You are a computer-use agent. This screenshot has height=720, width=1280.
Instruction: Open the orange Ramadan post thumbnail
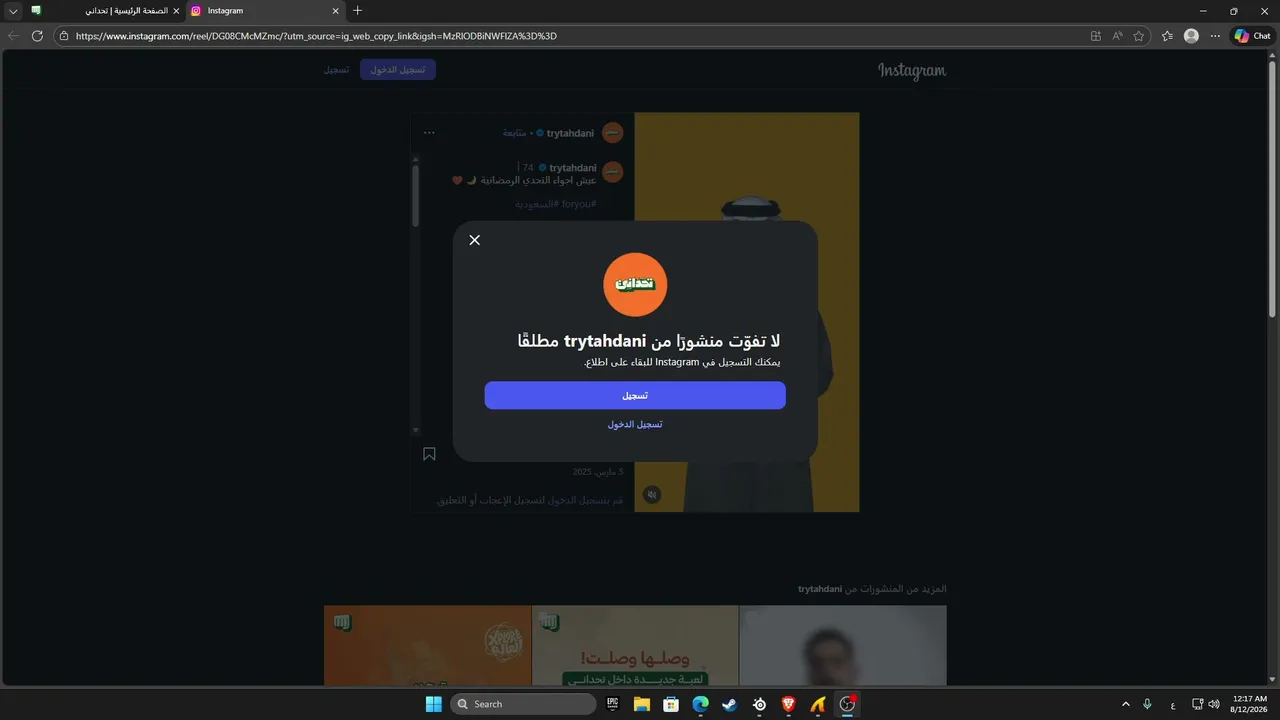[427, 645]
